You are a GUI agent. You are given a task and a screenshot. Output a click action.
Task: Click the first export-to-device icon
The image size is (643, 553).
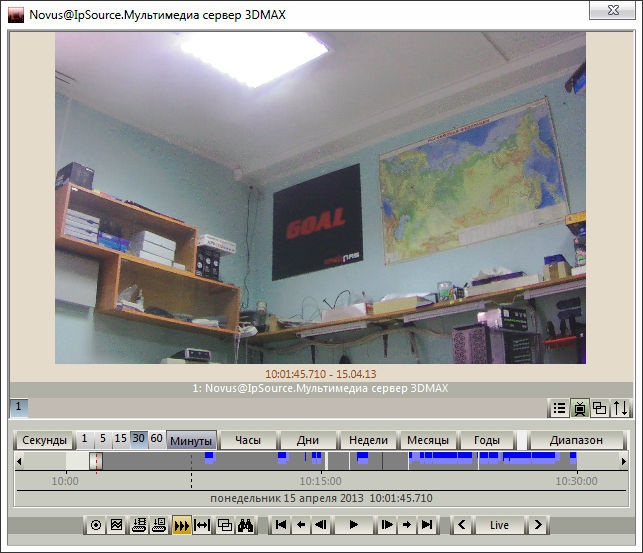[139, 525]
